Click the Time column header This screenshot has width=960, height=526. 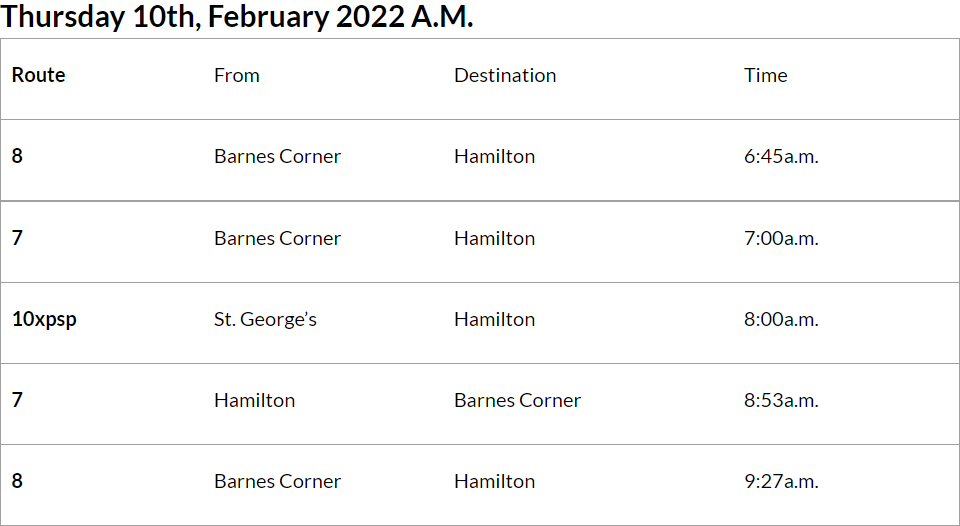click(765, 75)
